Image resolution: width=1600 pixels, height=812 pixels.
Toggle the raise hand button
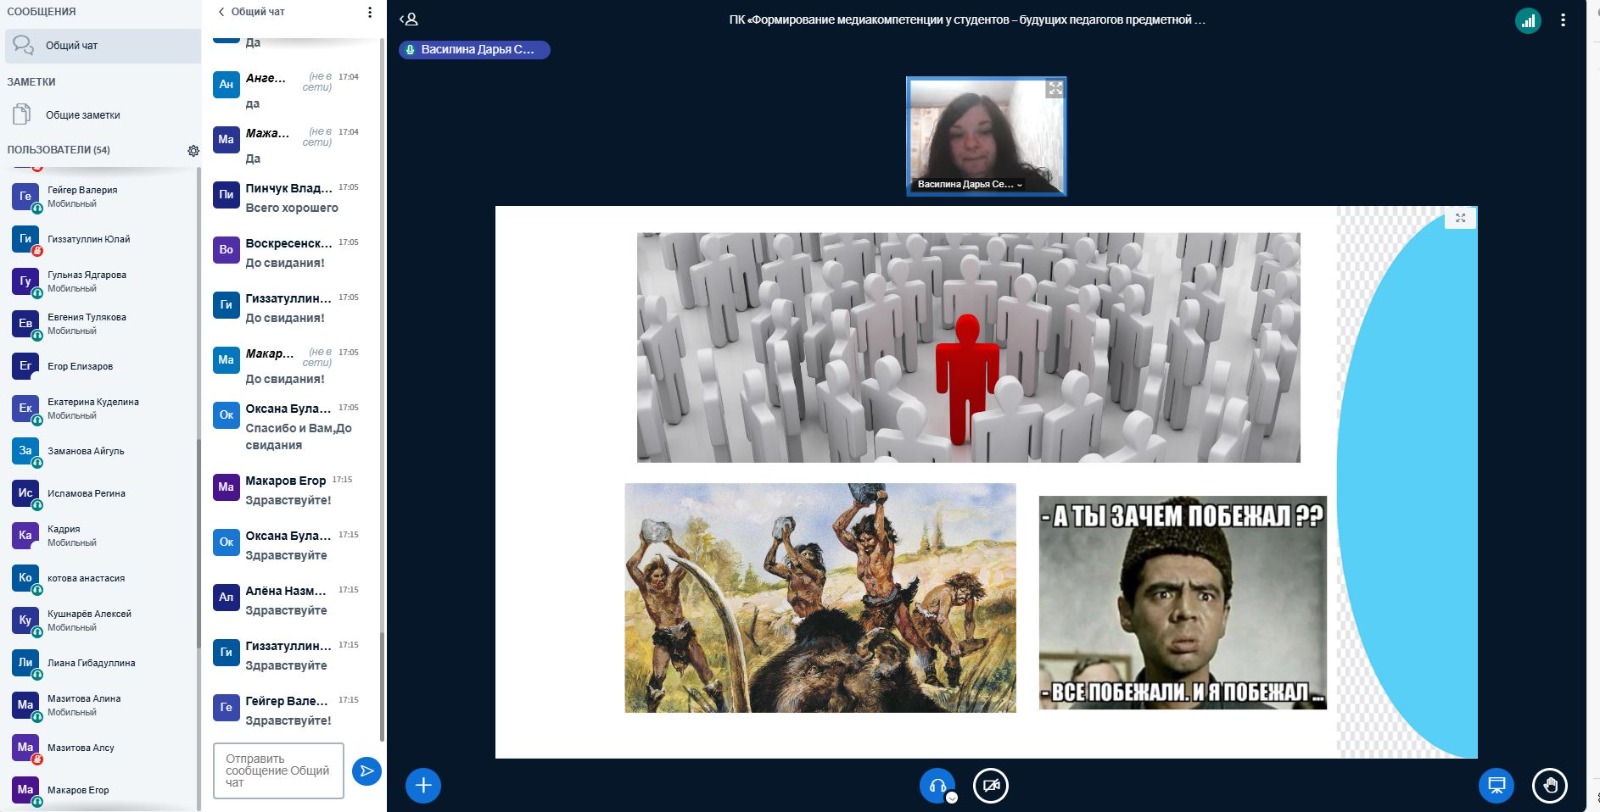point(1549,785)
